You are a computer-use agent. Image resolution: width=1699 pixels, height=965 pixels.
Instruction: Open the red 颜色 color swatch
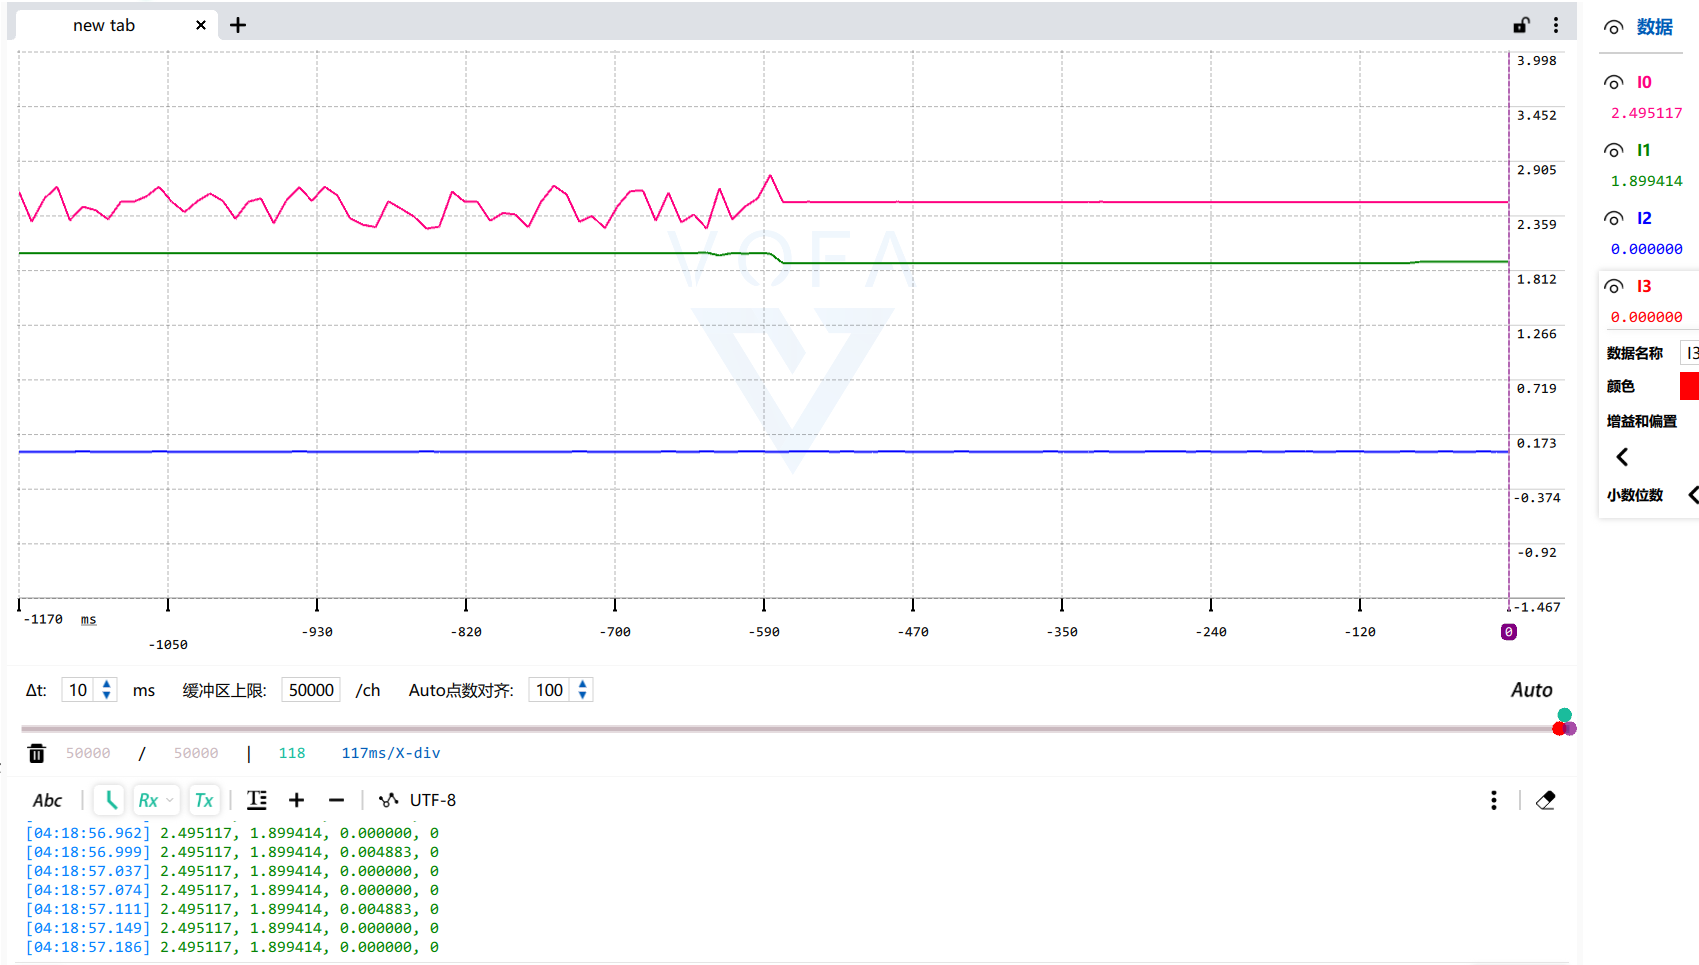point(1689,386)
